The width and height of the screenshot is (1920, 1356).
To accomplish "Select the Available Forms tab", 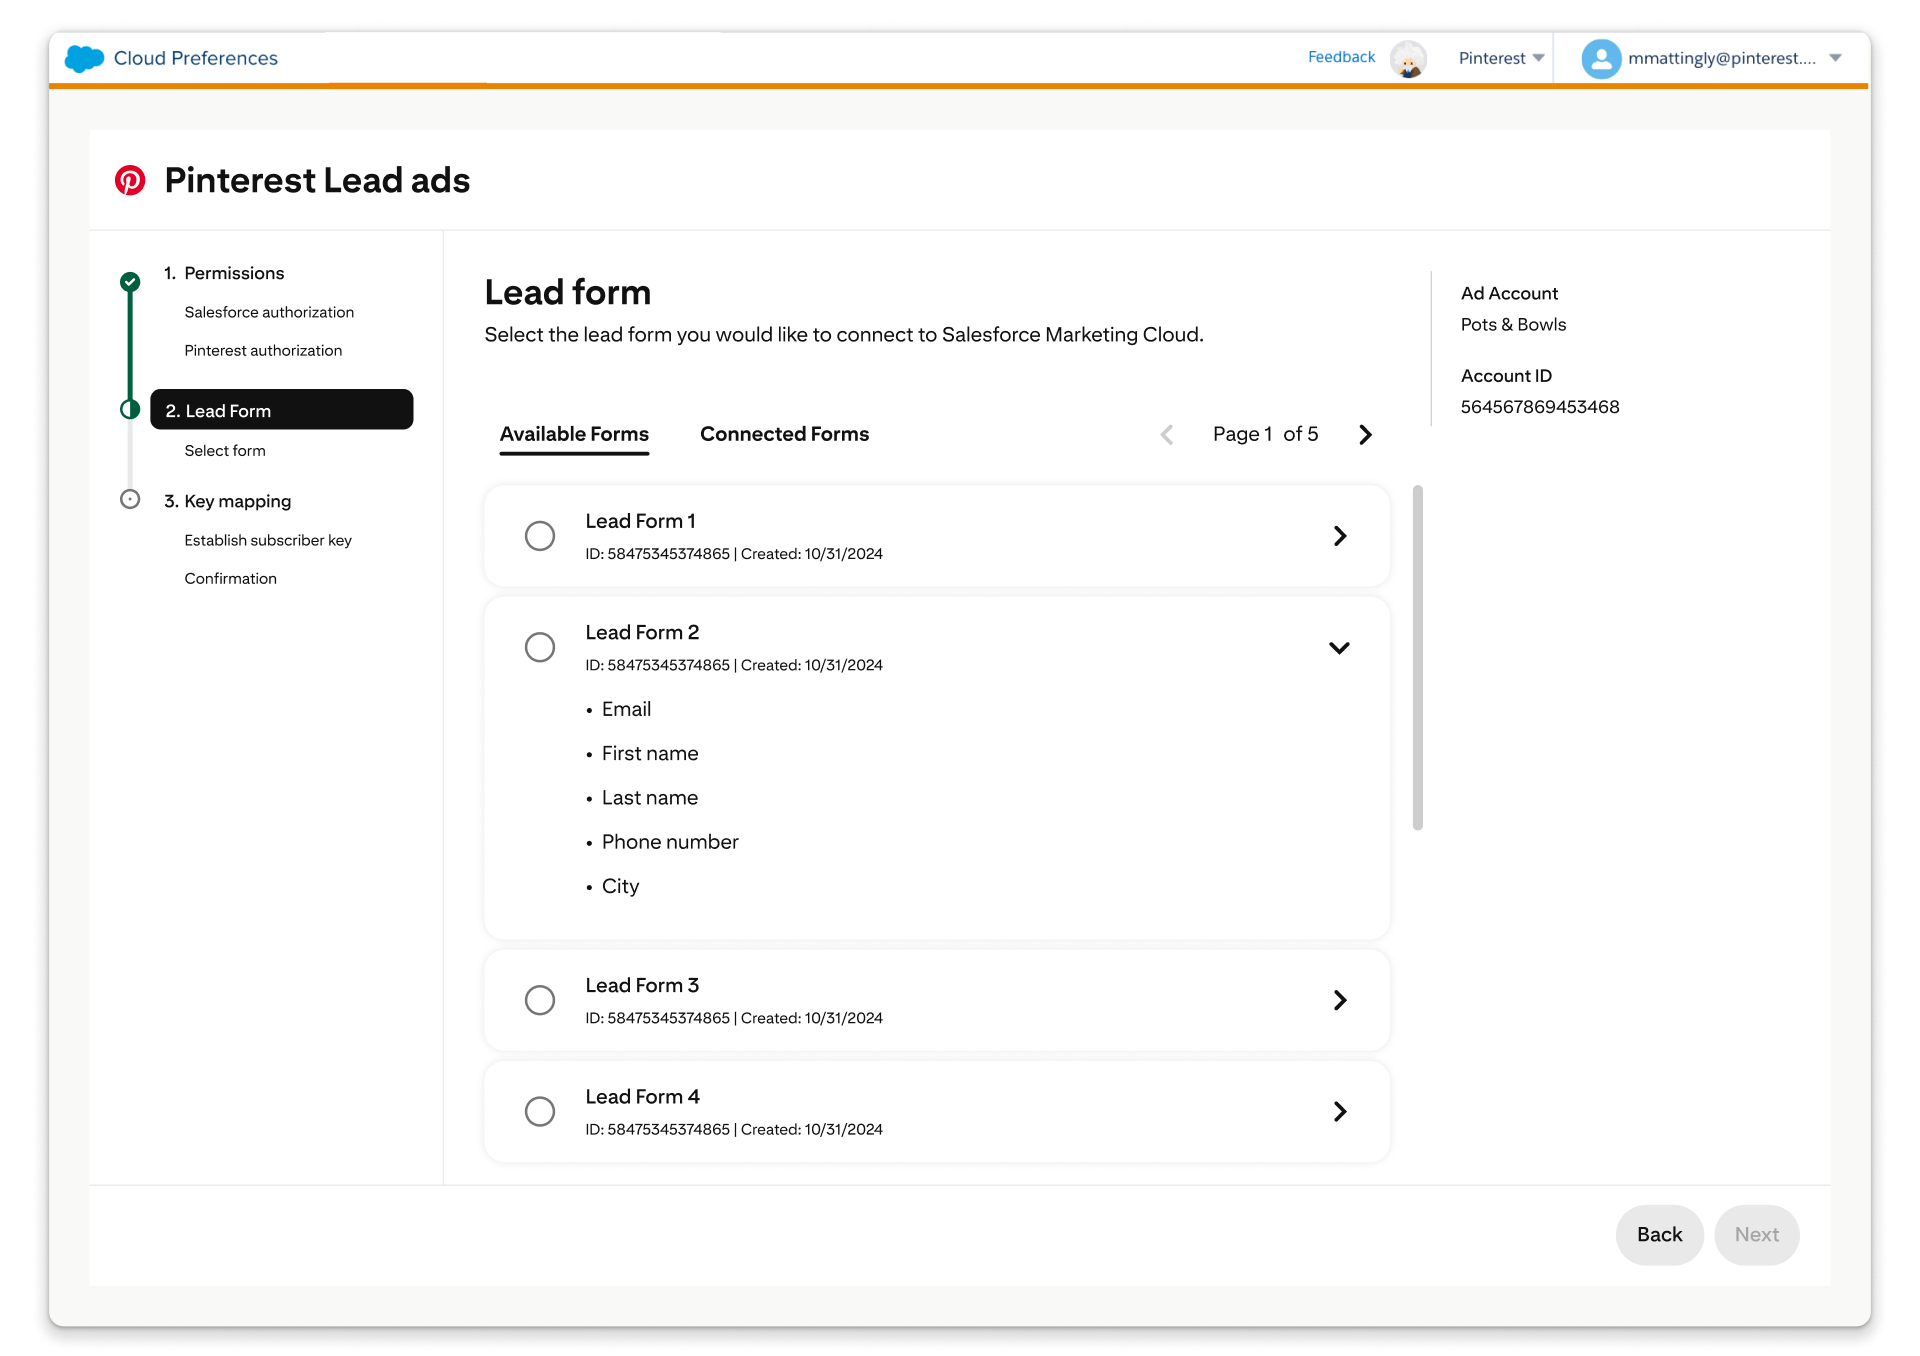I will point(574,434).
